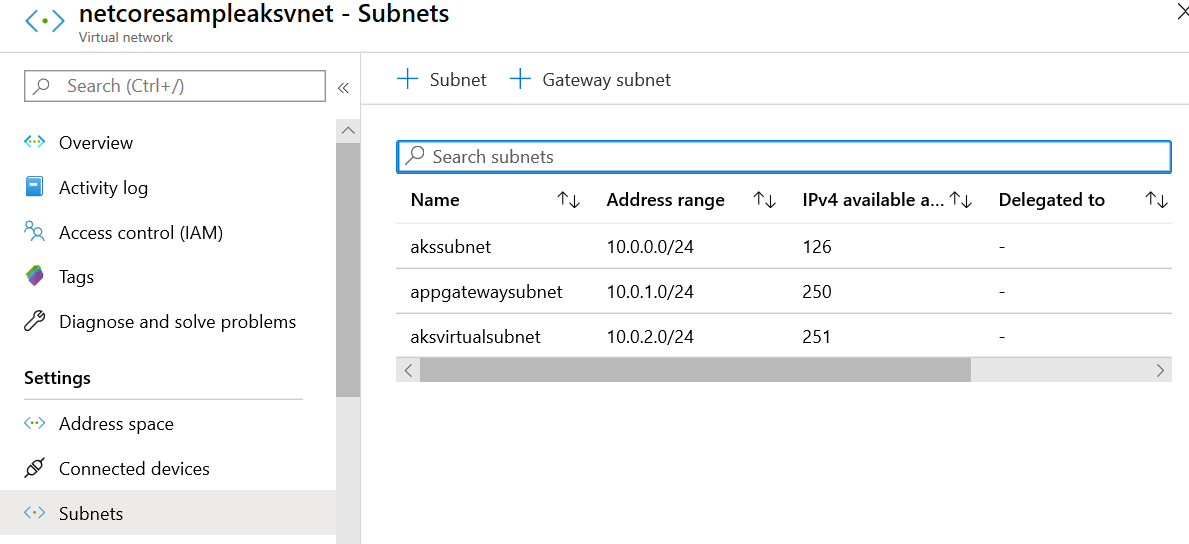Screen dimensions: 1189x544
Task: Click the virtual network icon beside title
Action: pos(44,22)
